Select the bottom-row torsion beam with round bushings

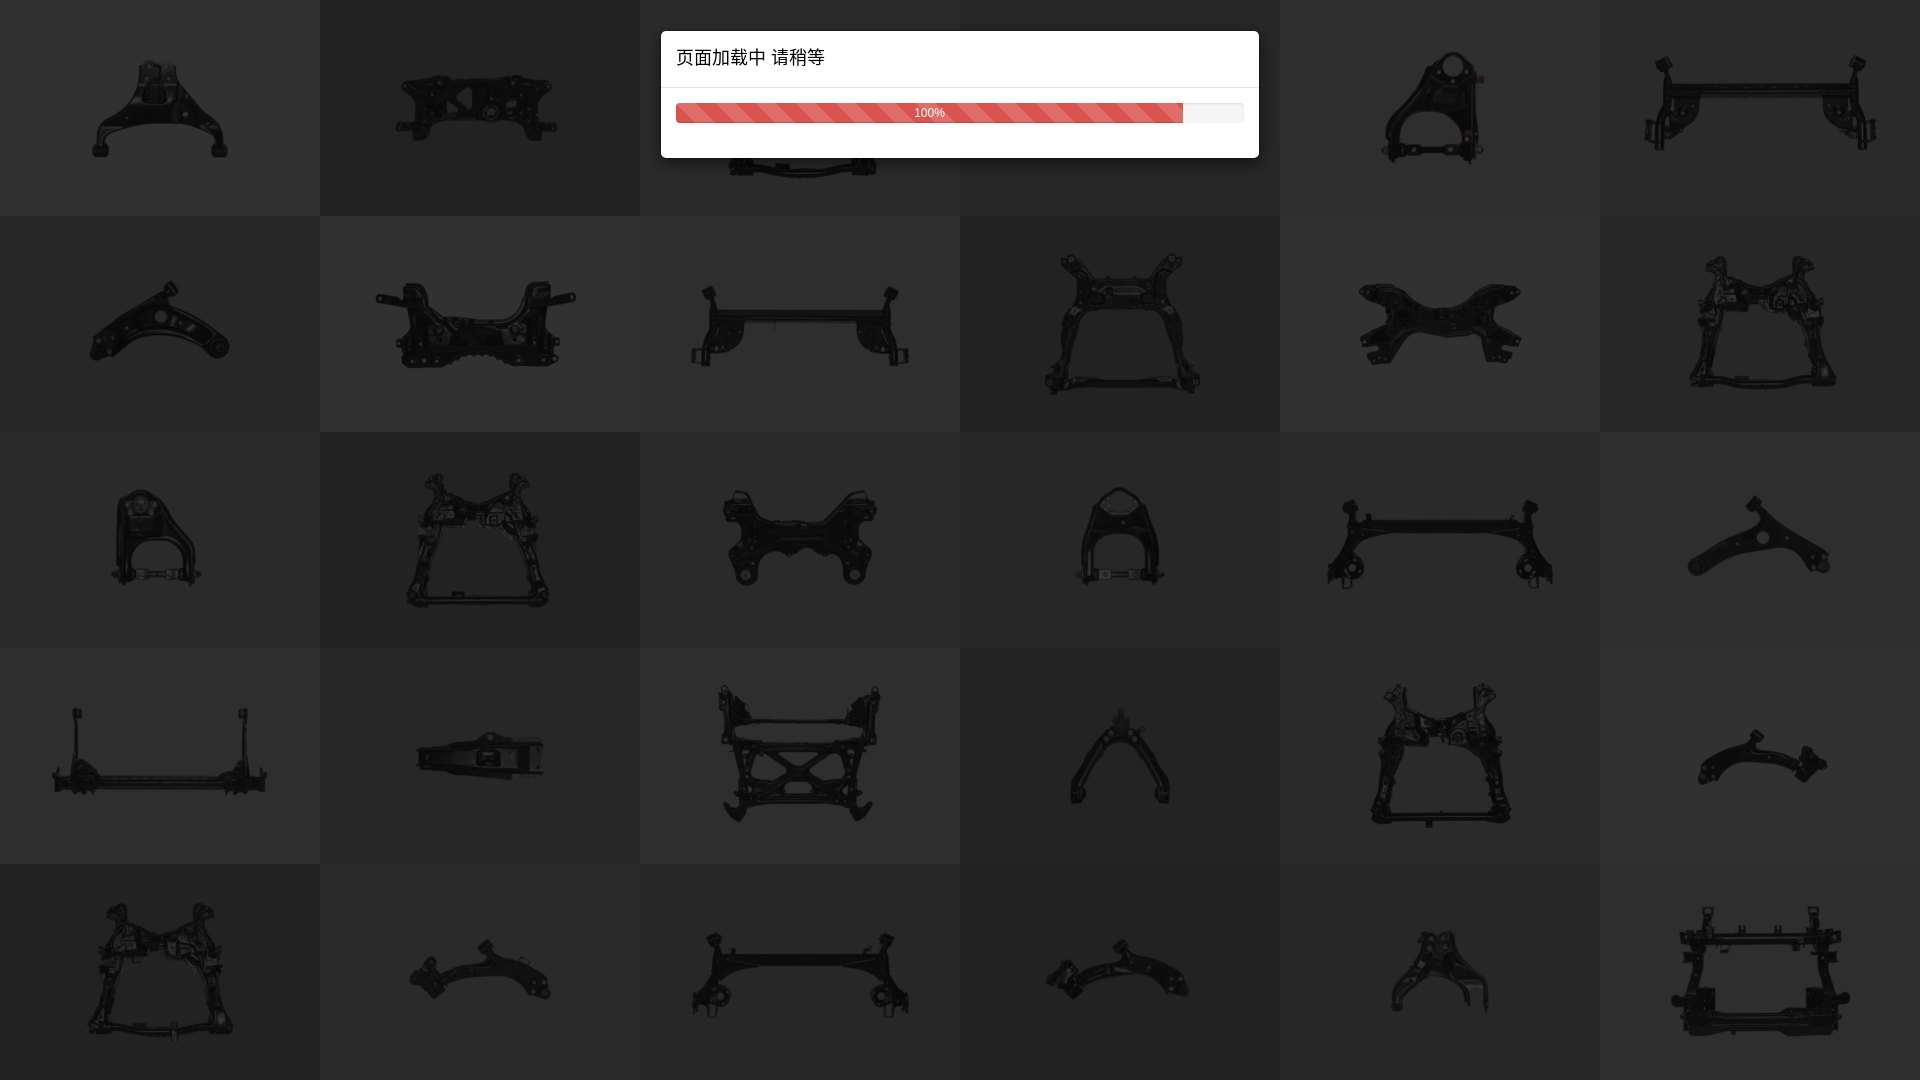click(800, 975)
